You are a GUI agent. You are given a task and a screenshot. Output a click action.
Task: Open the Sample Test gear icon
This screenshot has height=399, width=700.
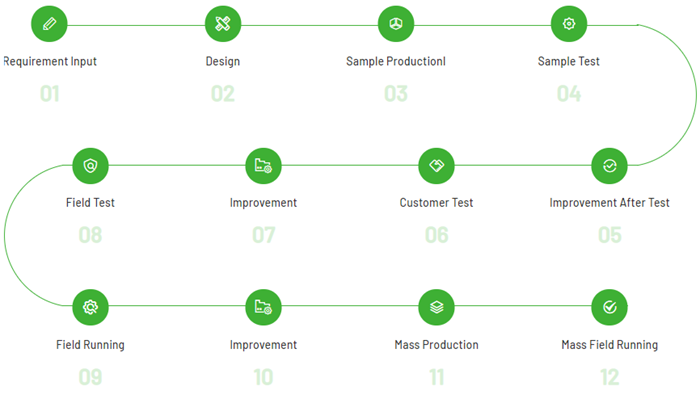[x=569, y=24]
